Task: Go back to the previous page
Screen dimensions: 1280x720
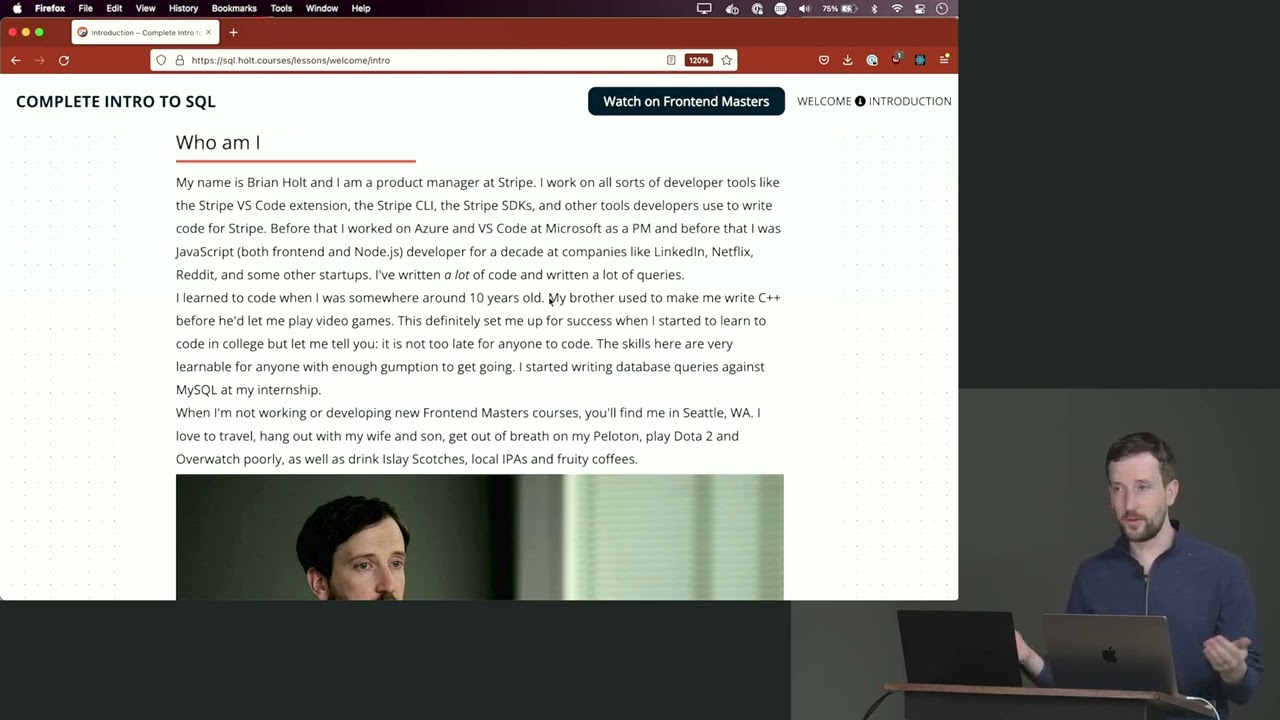Action: 16,60
